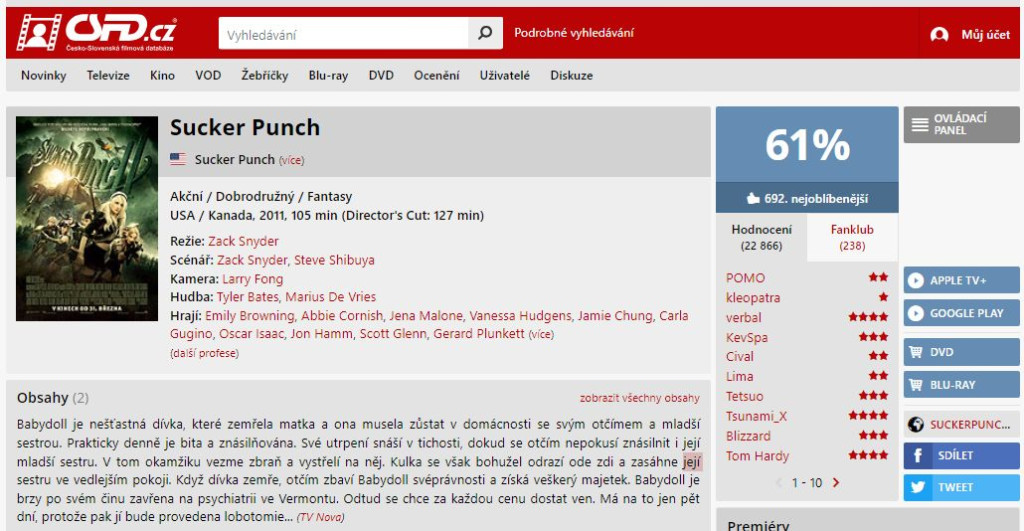Focus the Vyhledávání search field

tap(344, 33)
